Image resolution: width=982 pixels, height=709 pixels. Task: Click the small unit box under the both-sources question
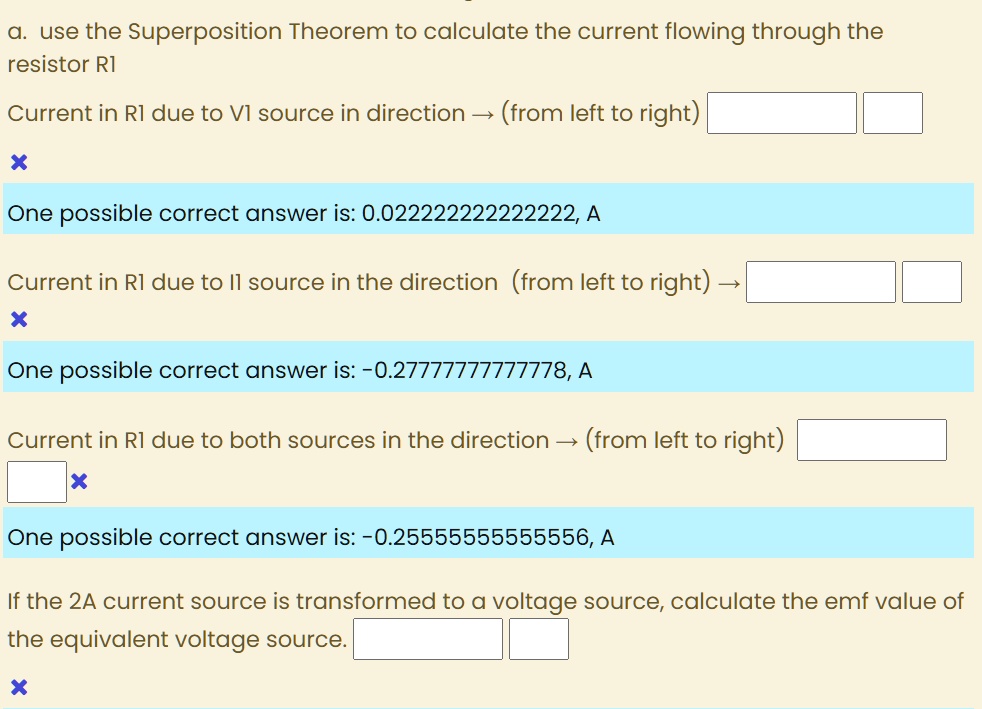pyautogui.click(x=36, y=482)
